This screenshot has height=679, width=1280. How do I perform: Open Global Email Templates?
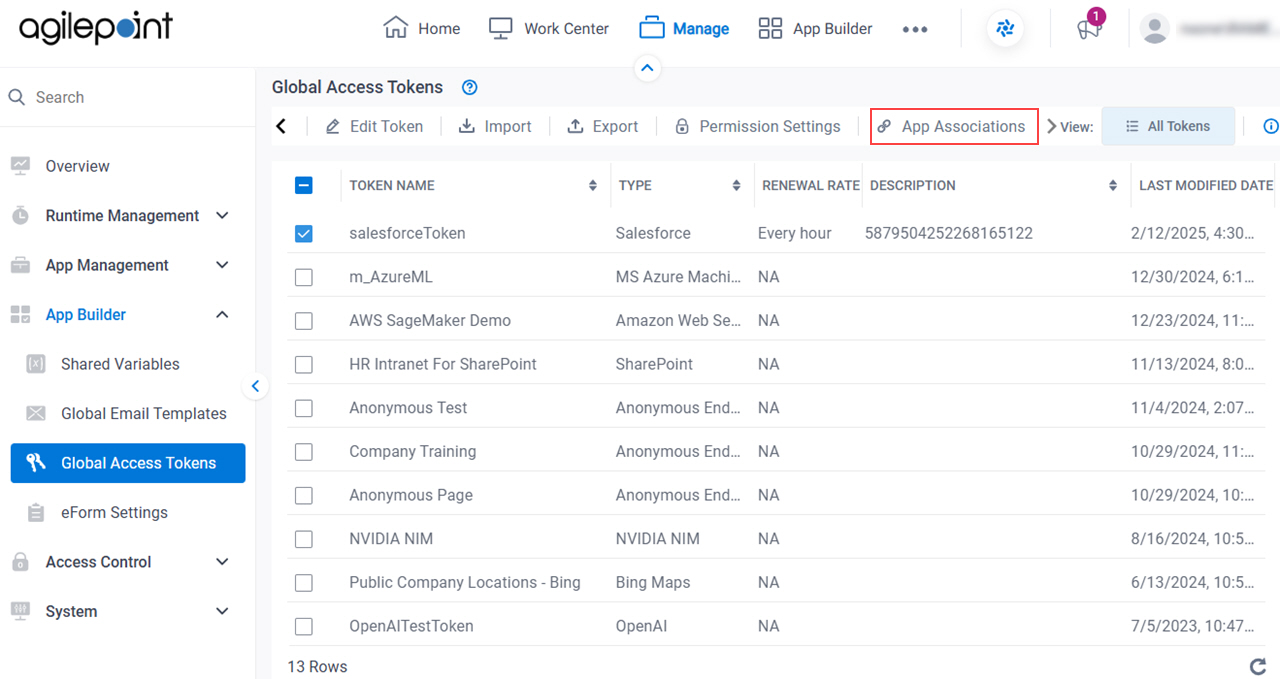(143, 413)
